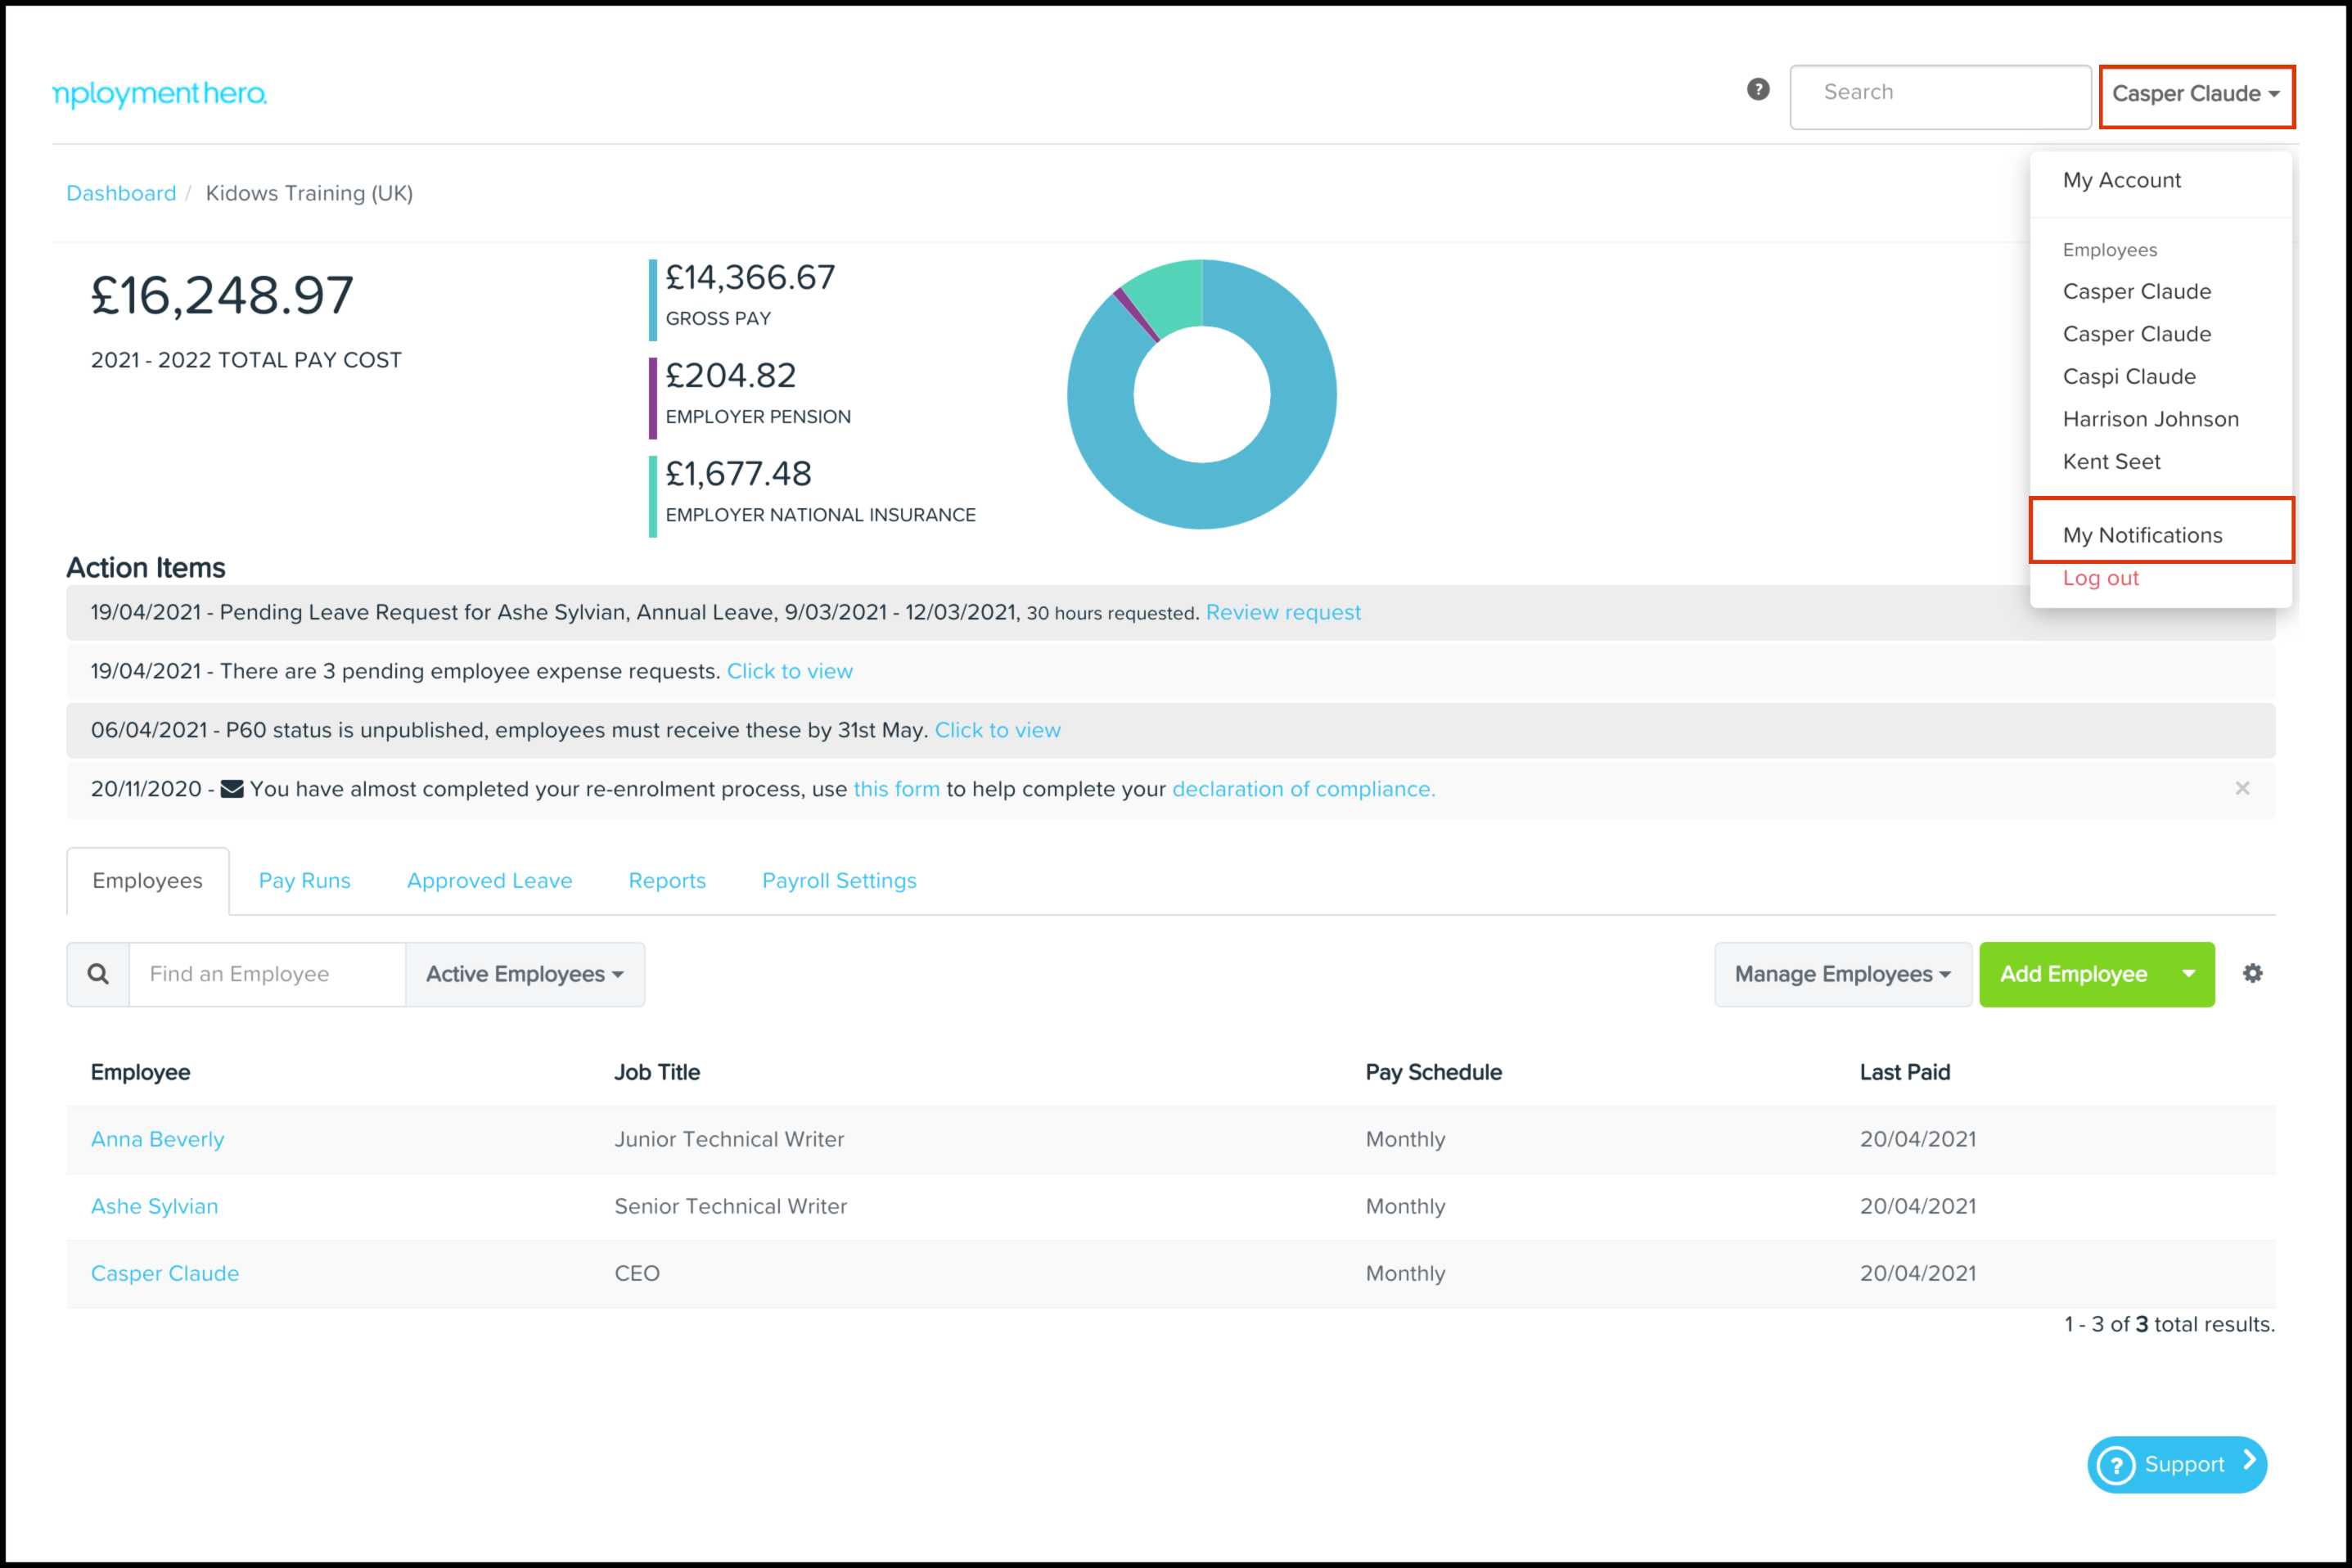Click the Review request link

[1282, 612]
